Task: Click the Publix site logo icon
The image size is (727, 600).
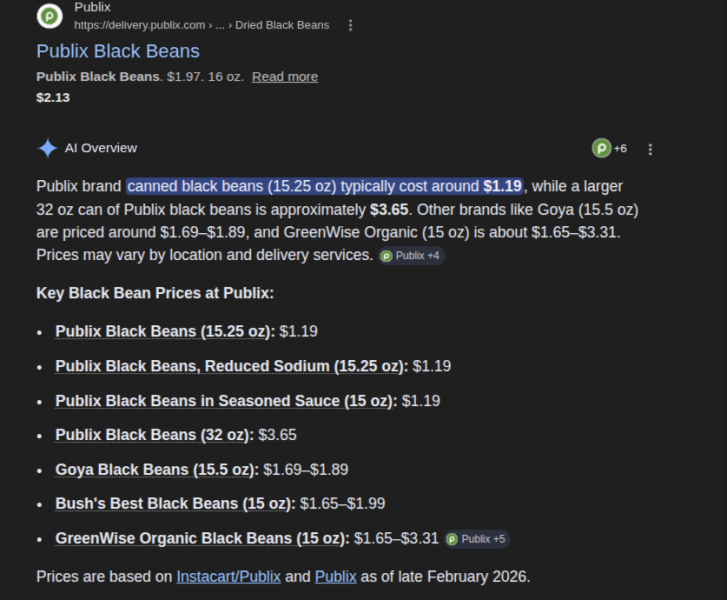Action: [49, 16]
